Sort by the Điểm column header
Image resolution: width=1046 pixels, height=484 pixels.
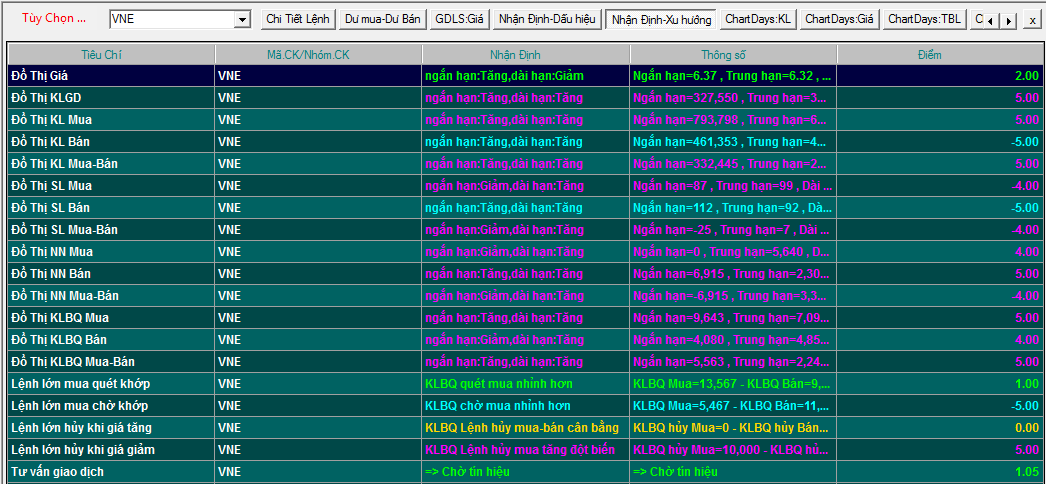[x=939, y=55]
